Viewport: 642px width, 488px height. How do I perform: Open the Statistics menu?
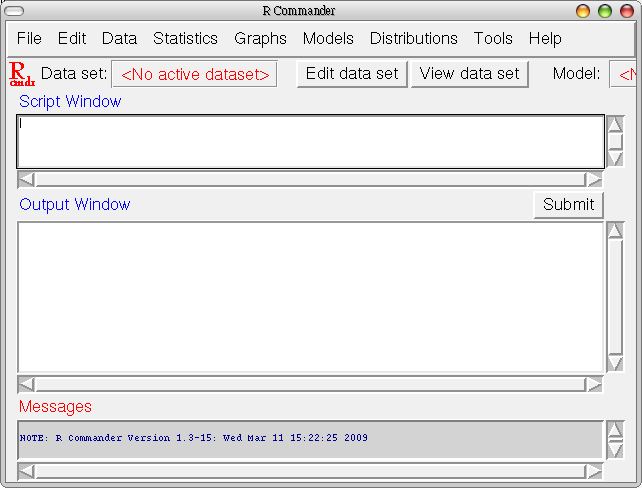pyautogui.click(x=185, y=39)
